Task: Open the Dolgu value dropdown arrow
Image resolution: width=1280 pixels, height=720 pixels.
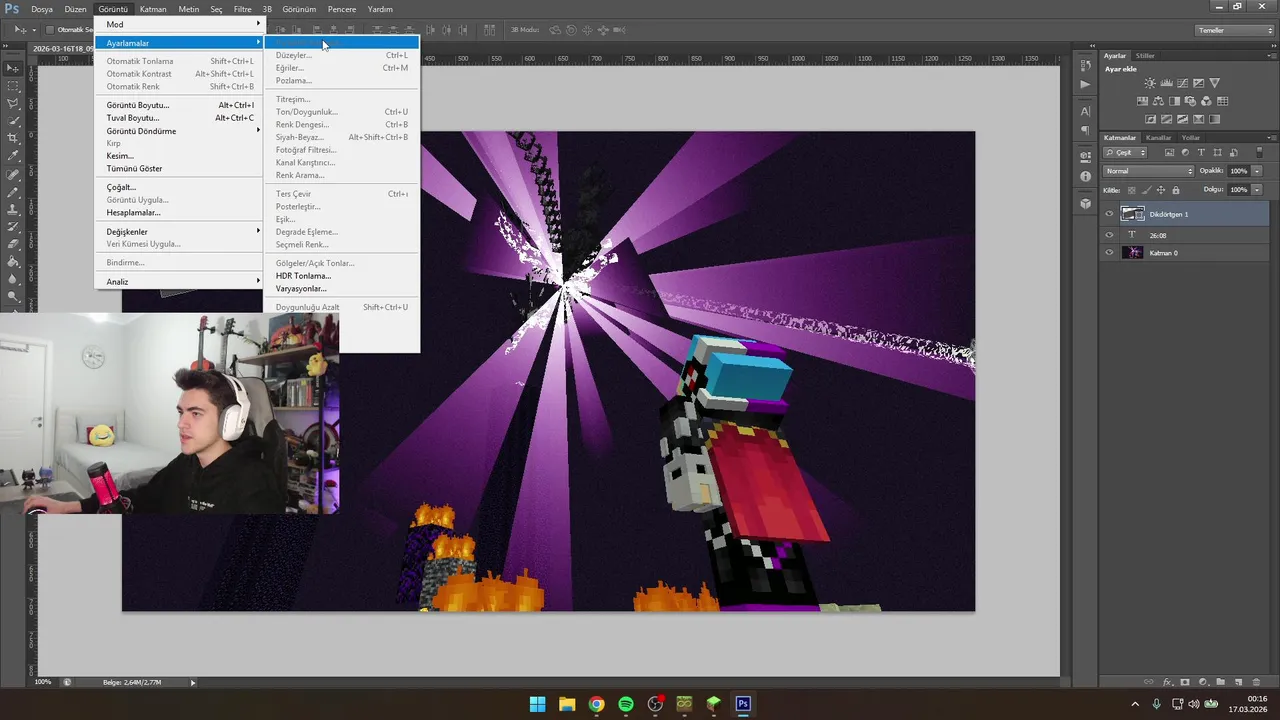Action: coord(1257,189)
